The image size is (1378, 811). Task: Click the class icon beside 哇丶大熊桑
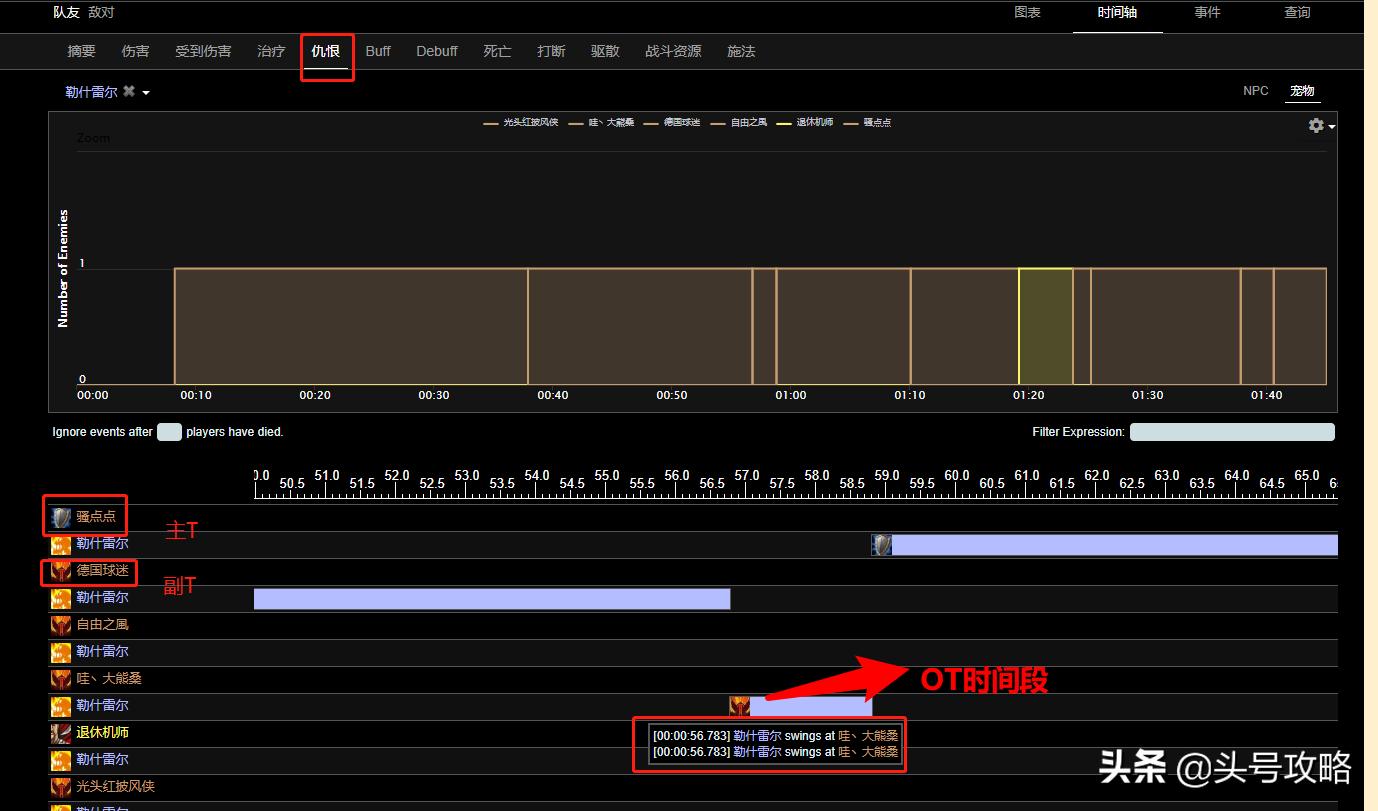pyautogui.click(x=61, y=679)
